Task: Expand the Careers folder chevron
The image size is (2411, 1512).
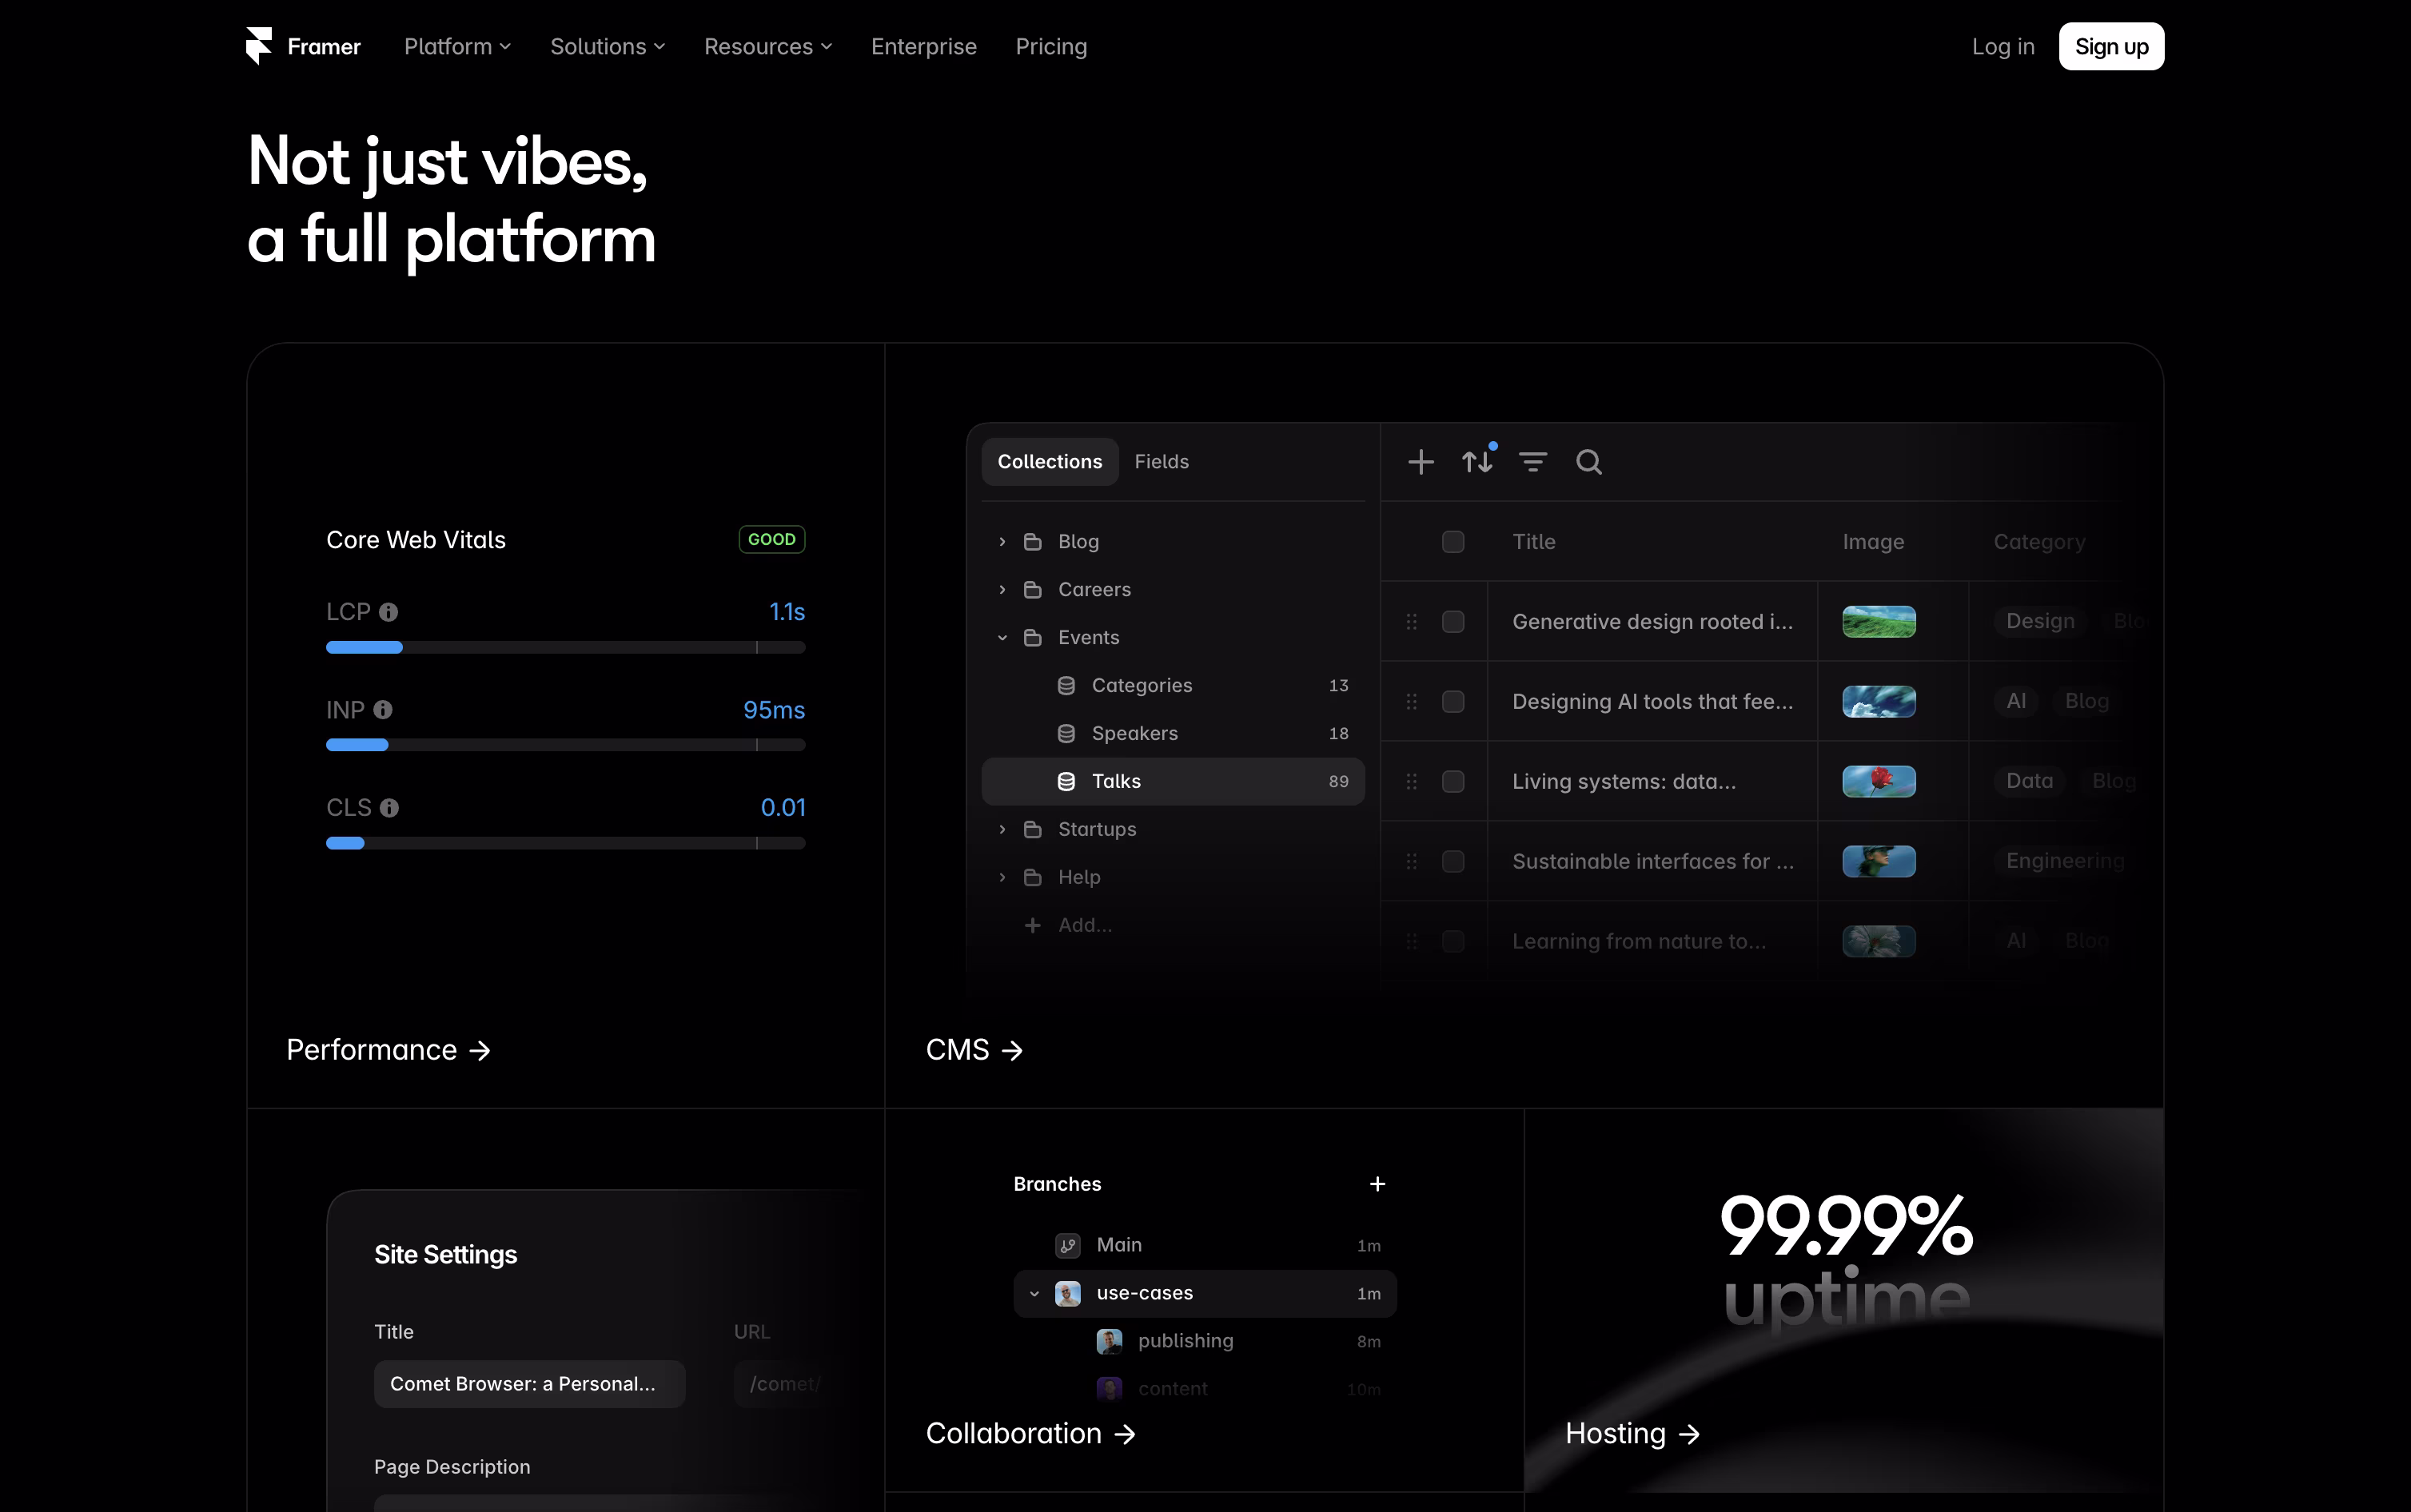Action: [x=1002, y=589]
